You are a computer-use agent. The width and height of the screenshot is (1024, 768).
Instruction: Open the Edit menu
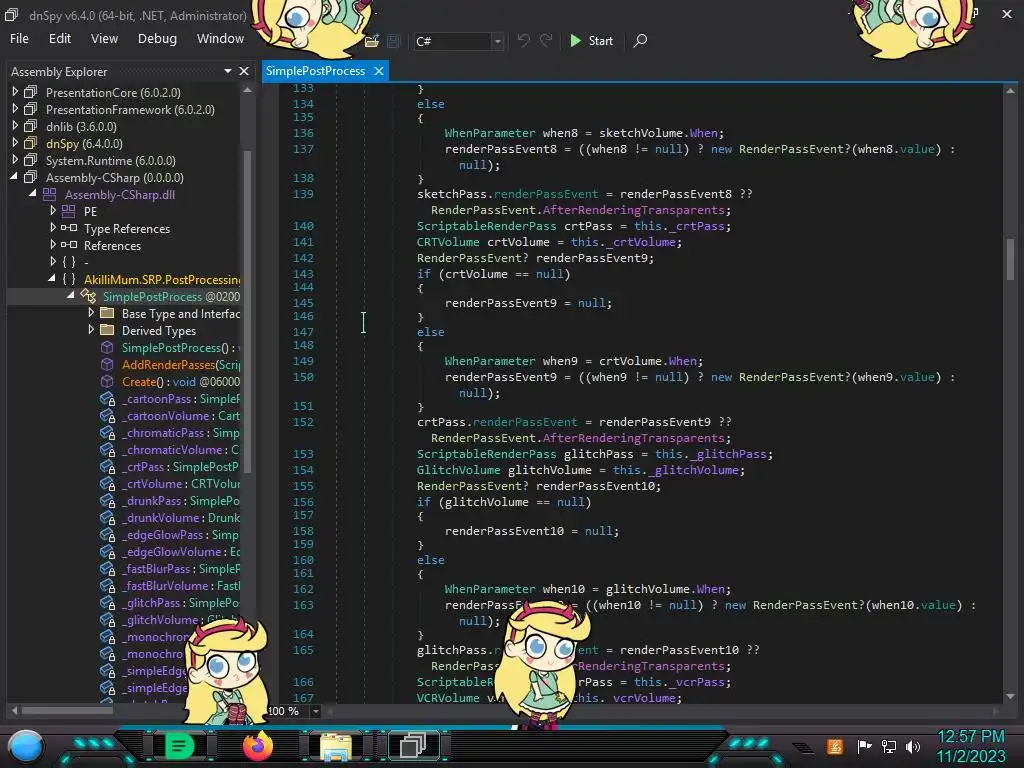(x=59, y=39)
